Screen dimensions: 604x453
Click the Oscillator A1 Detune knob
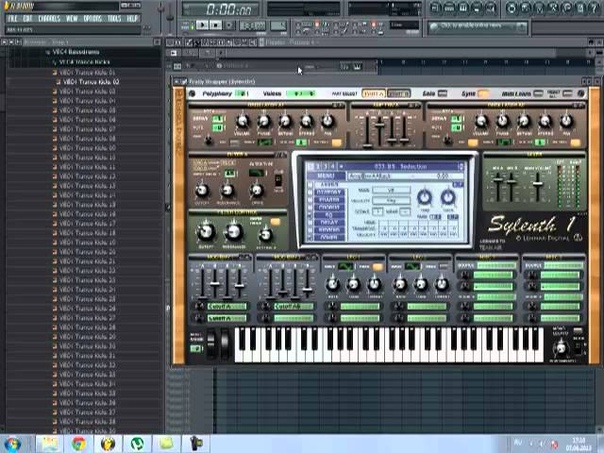point(285,122)
